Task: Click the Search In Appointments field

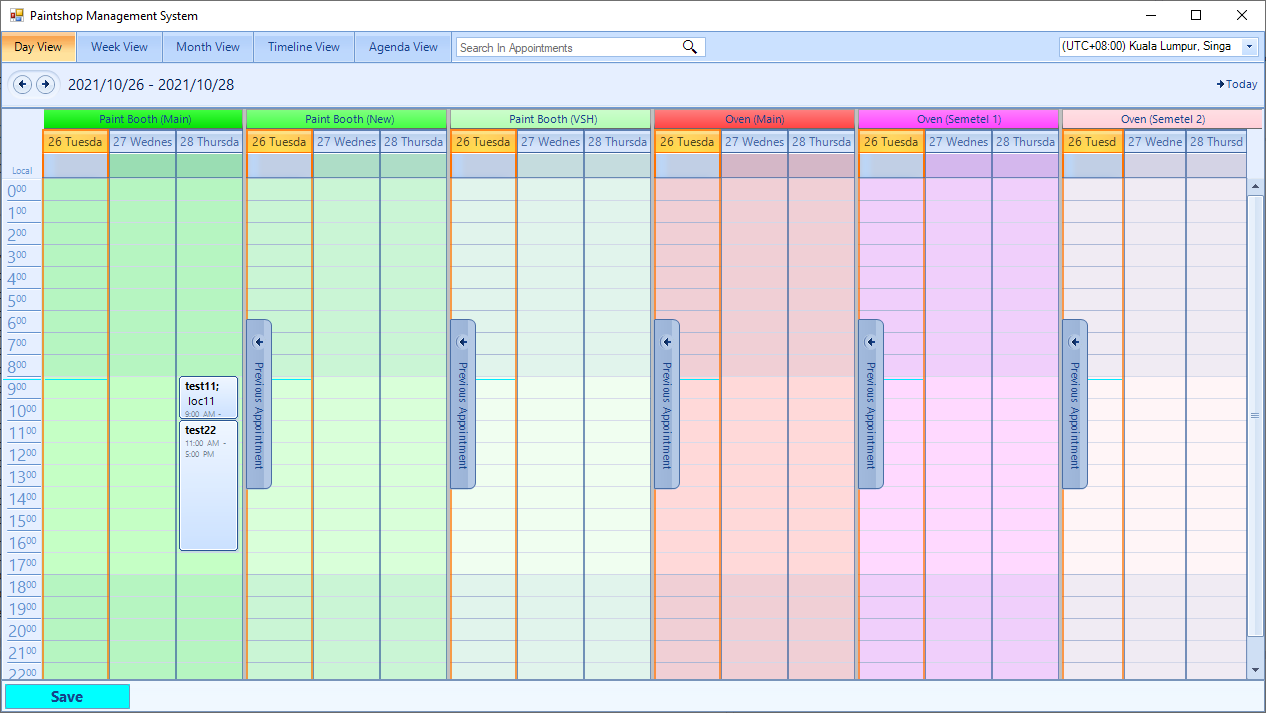Action: tap(580, 47)
